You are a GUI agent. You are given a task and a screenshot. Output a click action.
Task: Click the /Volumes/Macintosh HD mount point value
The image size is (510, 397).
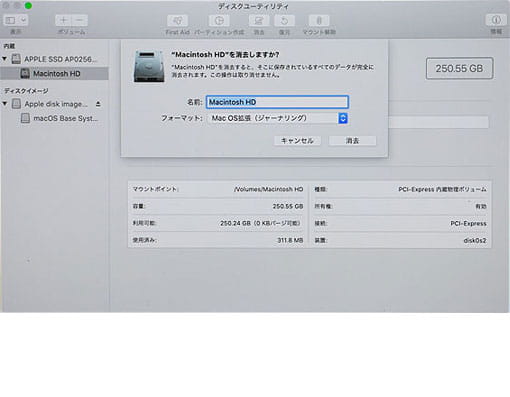[269, 189]
